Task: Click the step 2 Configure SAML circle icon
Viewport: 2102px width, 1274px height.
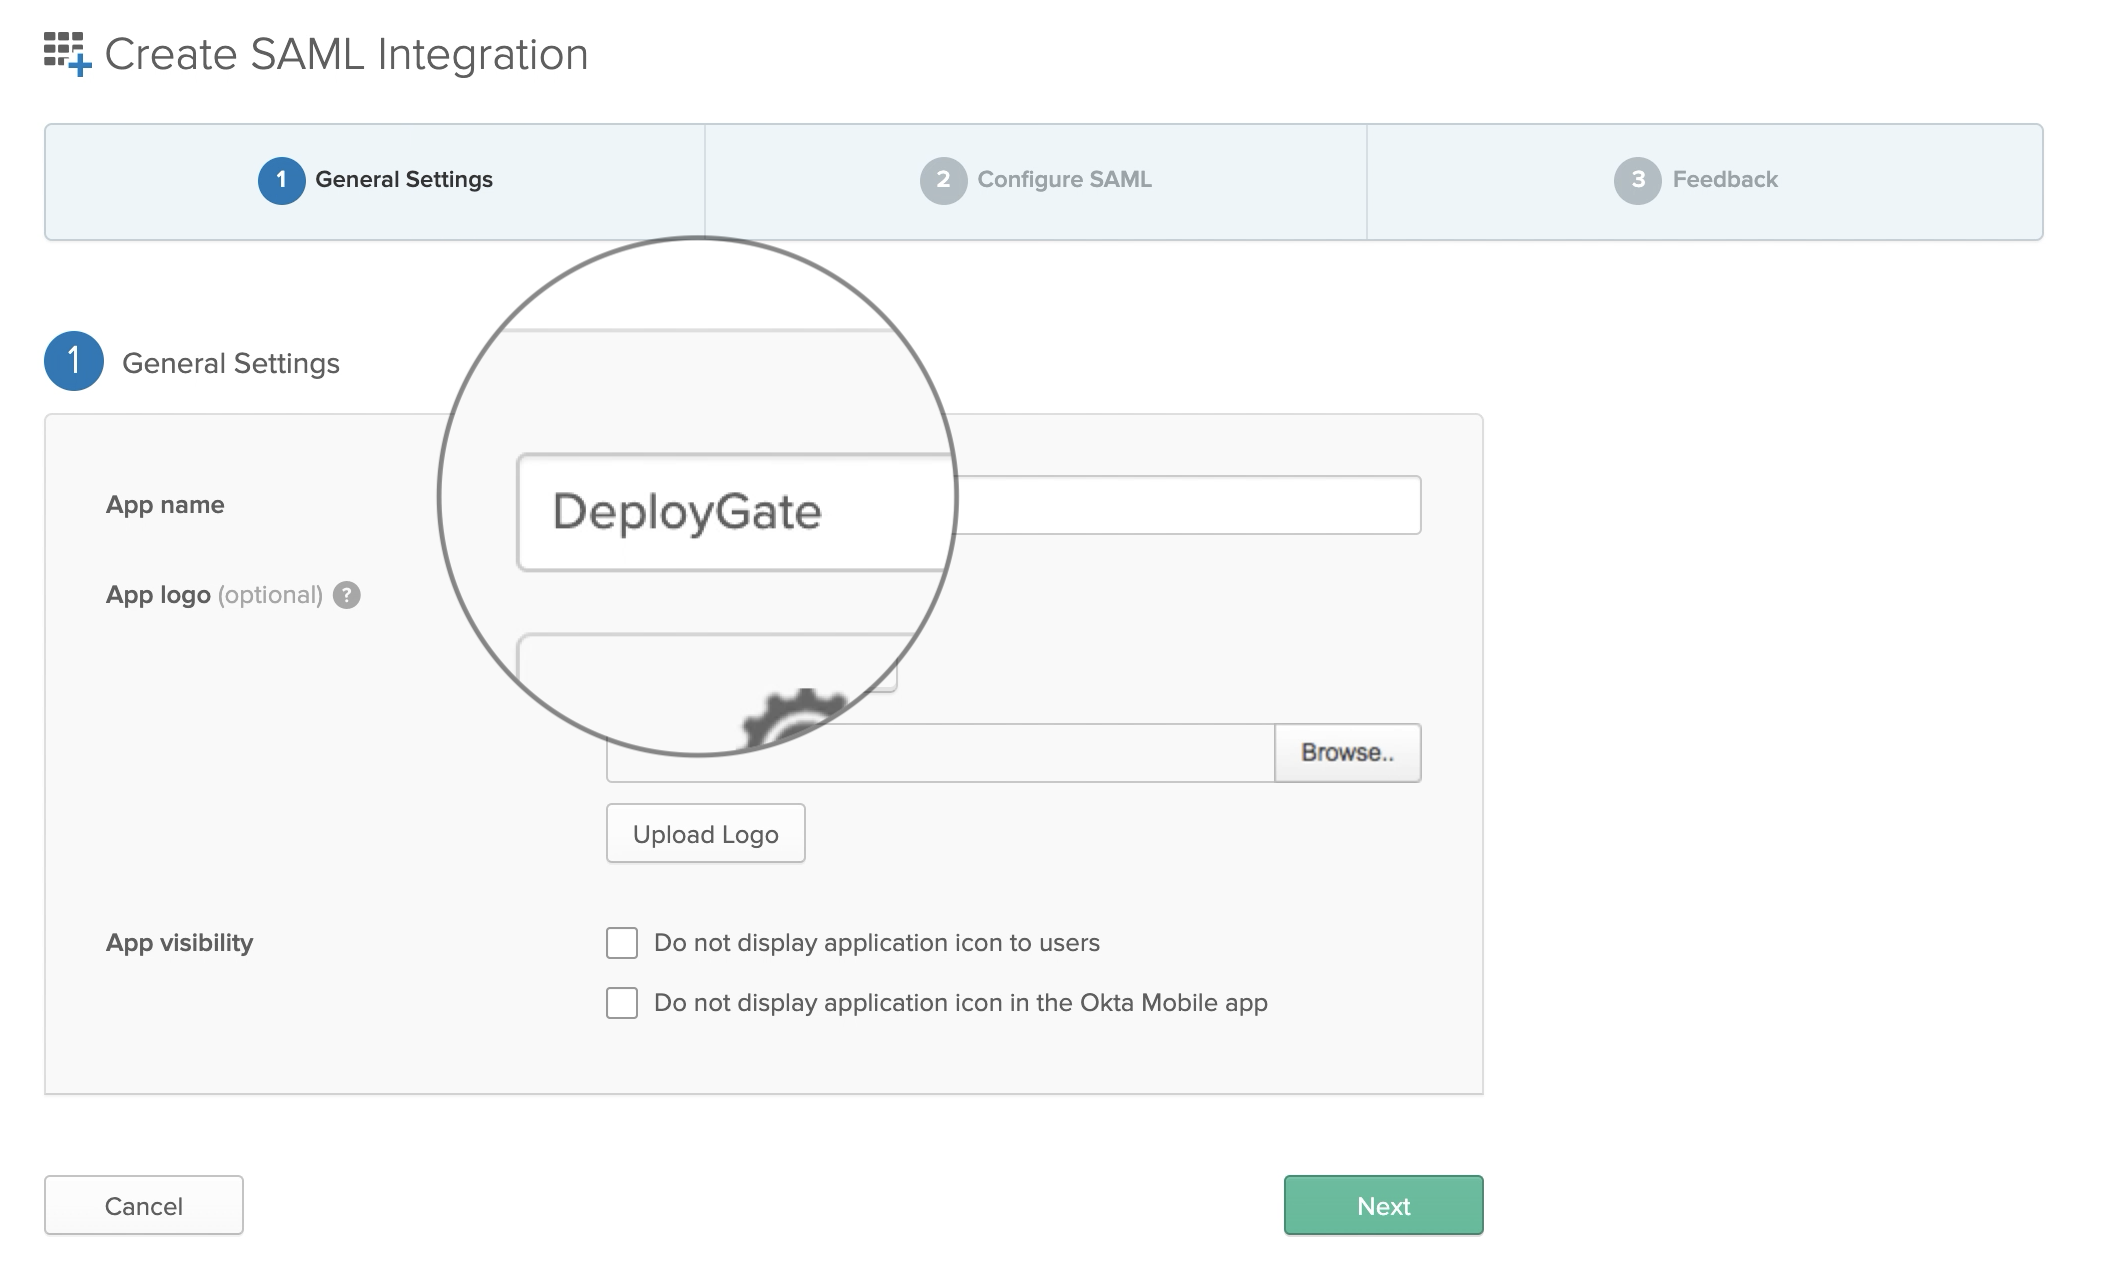Action: point(941,180)
